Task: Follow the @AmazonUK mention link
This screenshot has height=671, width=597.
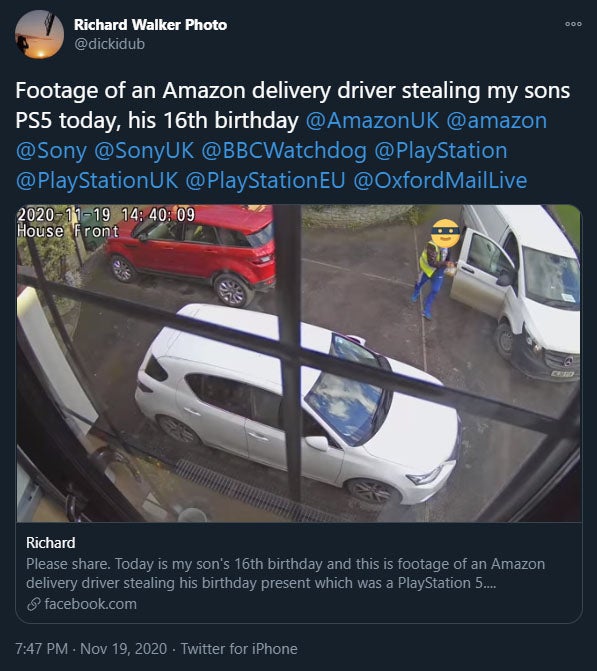Action: tap(372, 121)
